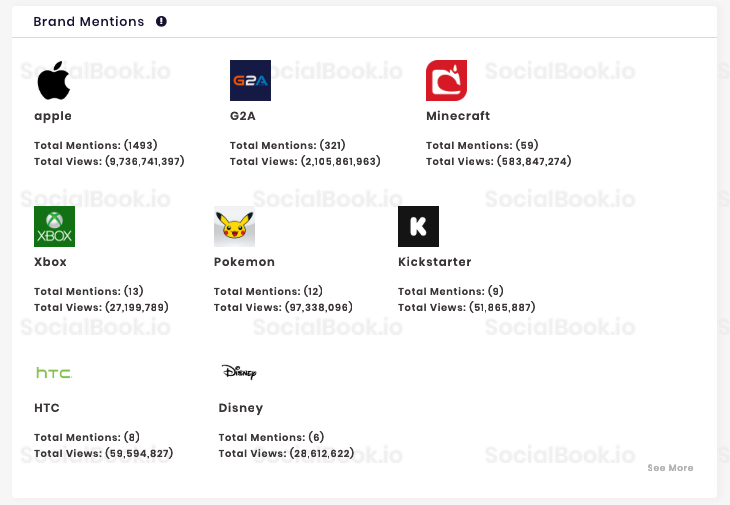
Task: Click Pokemon Total Mentions (12)
Action: (268, 291)
